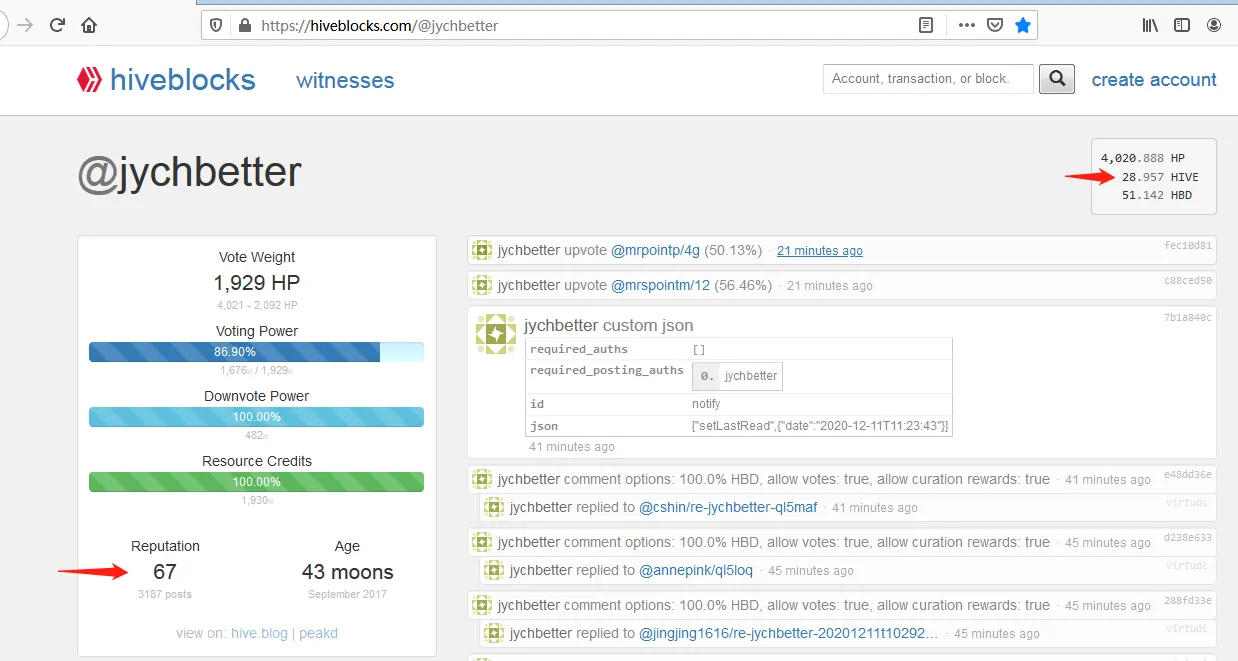This screenshot has height=661, width=1238.
Task: Go to browser home page icon
Action: pyautogui.click(x=89, y=25)
